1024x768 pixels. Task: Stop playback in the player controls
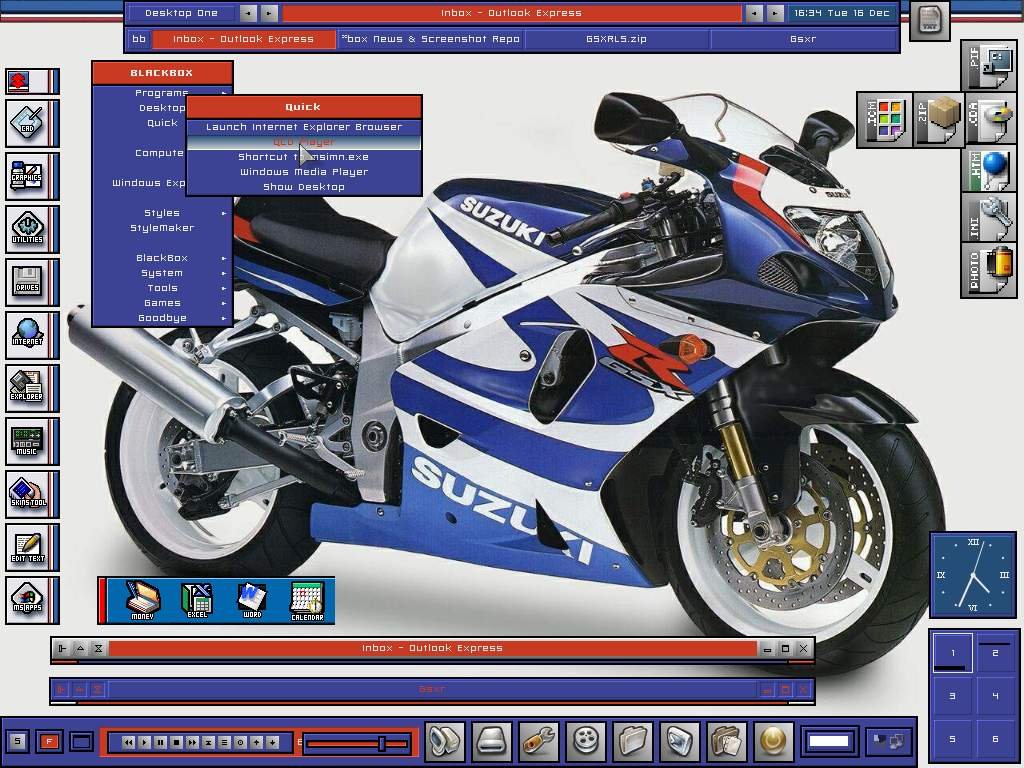176,743
